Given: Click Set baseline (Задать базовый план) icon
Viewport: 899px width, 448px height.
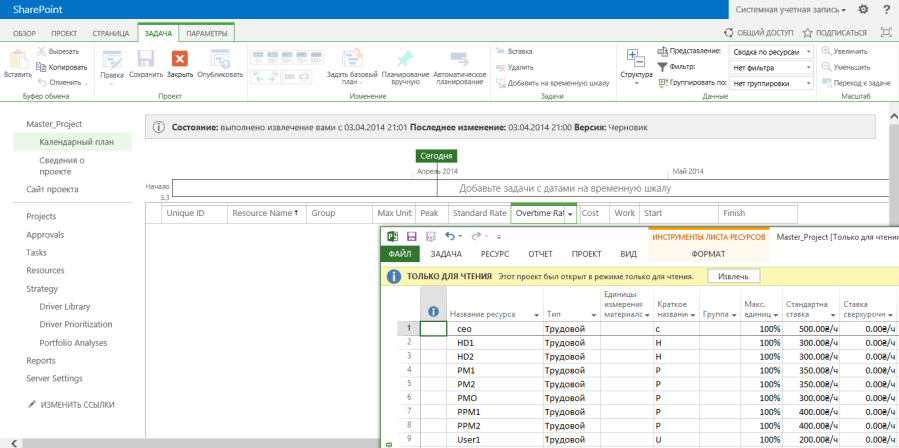Looking at the screenshot, I should (352, 59).
